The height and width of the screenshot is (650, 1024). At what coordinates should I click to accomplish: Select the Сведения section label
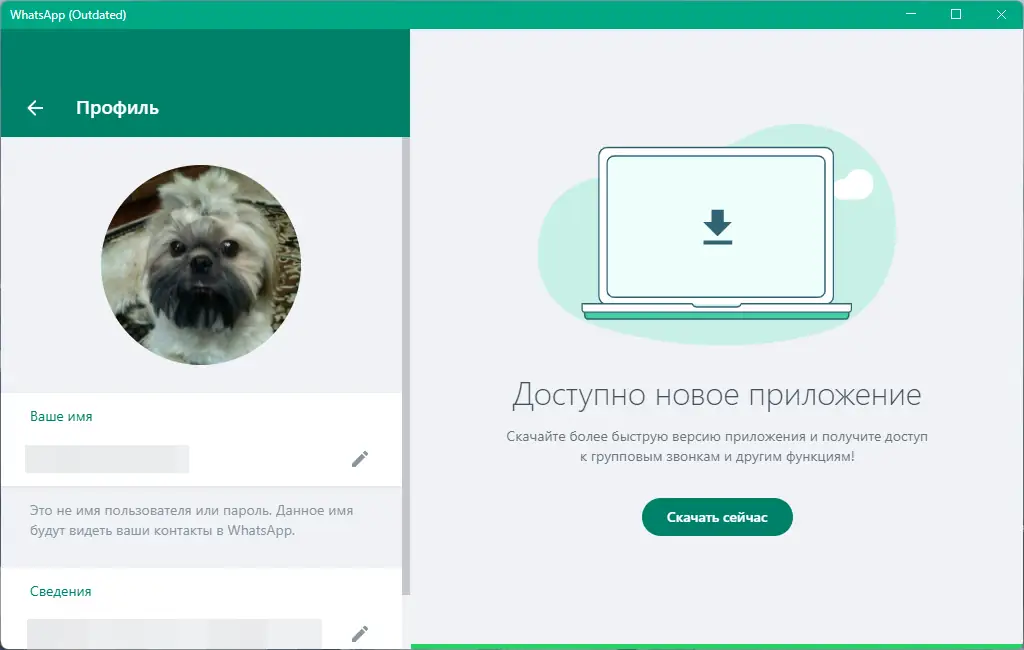[x=60, y=591]
